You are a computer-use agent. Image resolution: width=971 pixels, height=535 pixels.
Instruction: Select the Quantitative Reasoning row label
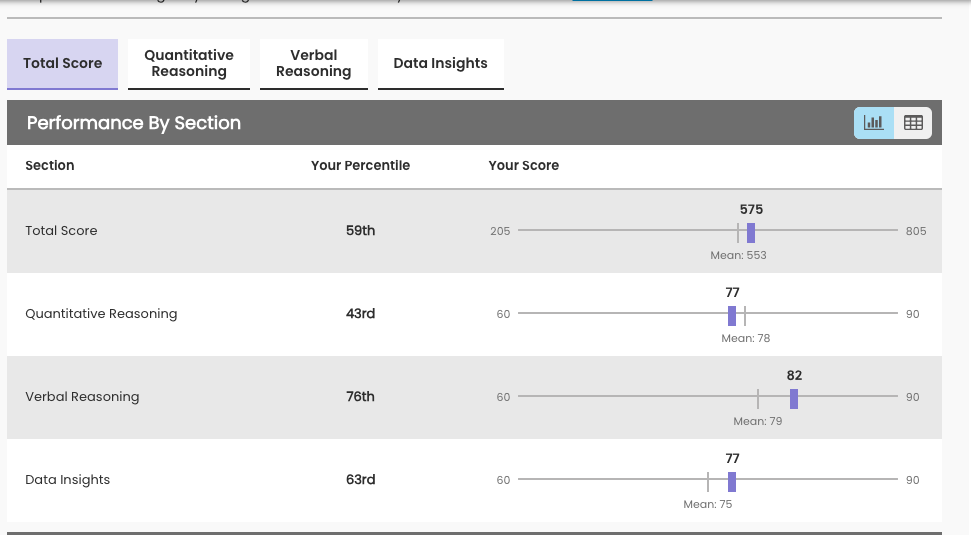click(101, 314)
